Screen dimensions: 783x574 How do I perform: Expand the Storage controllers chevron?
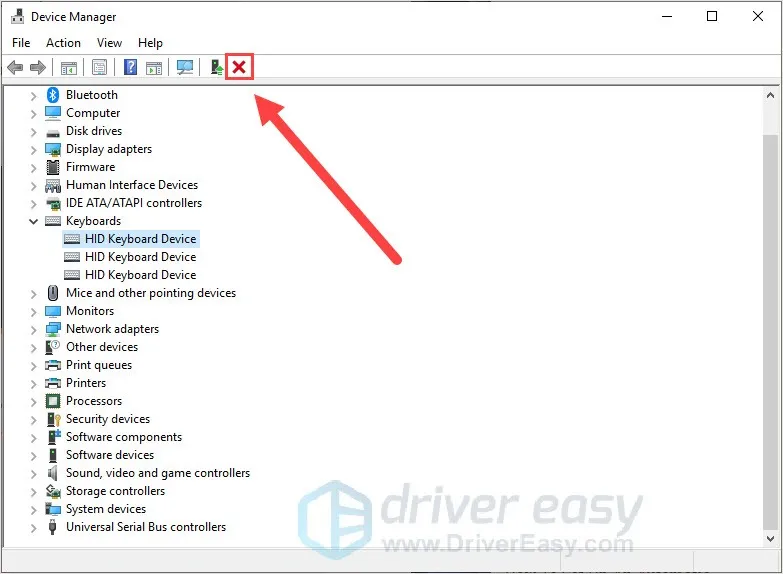33,491
